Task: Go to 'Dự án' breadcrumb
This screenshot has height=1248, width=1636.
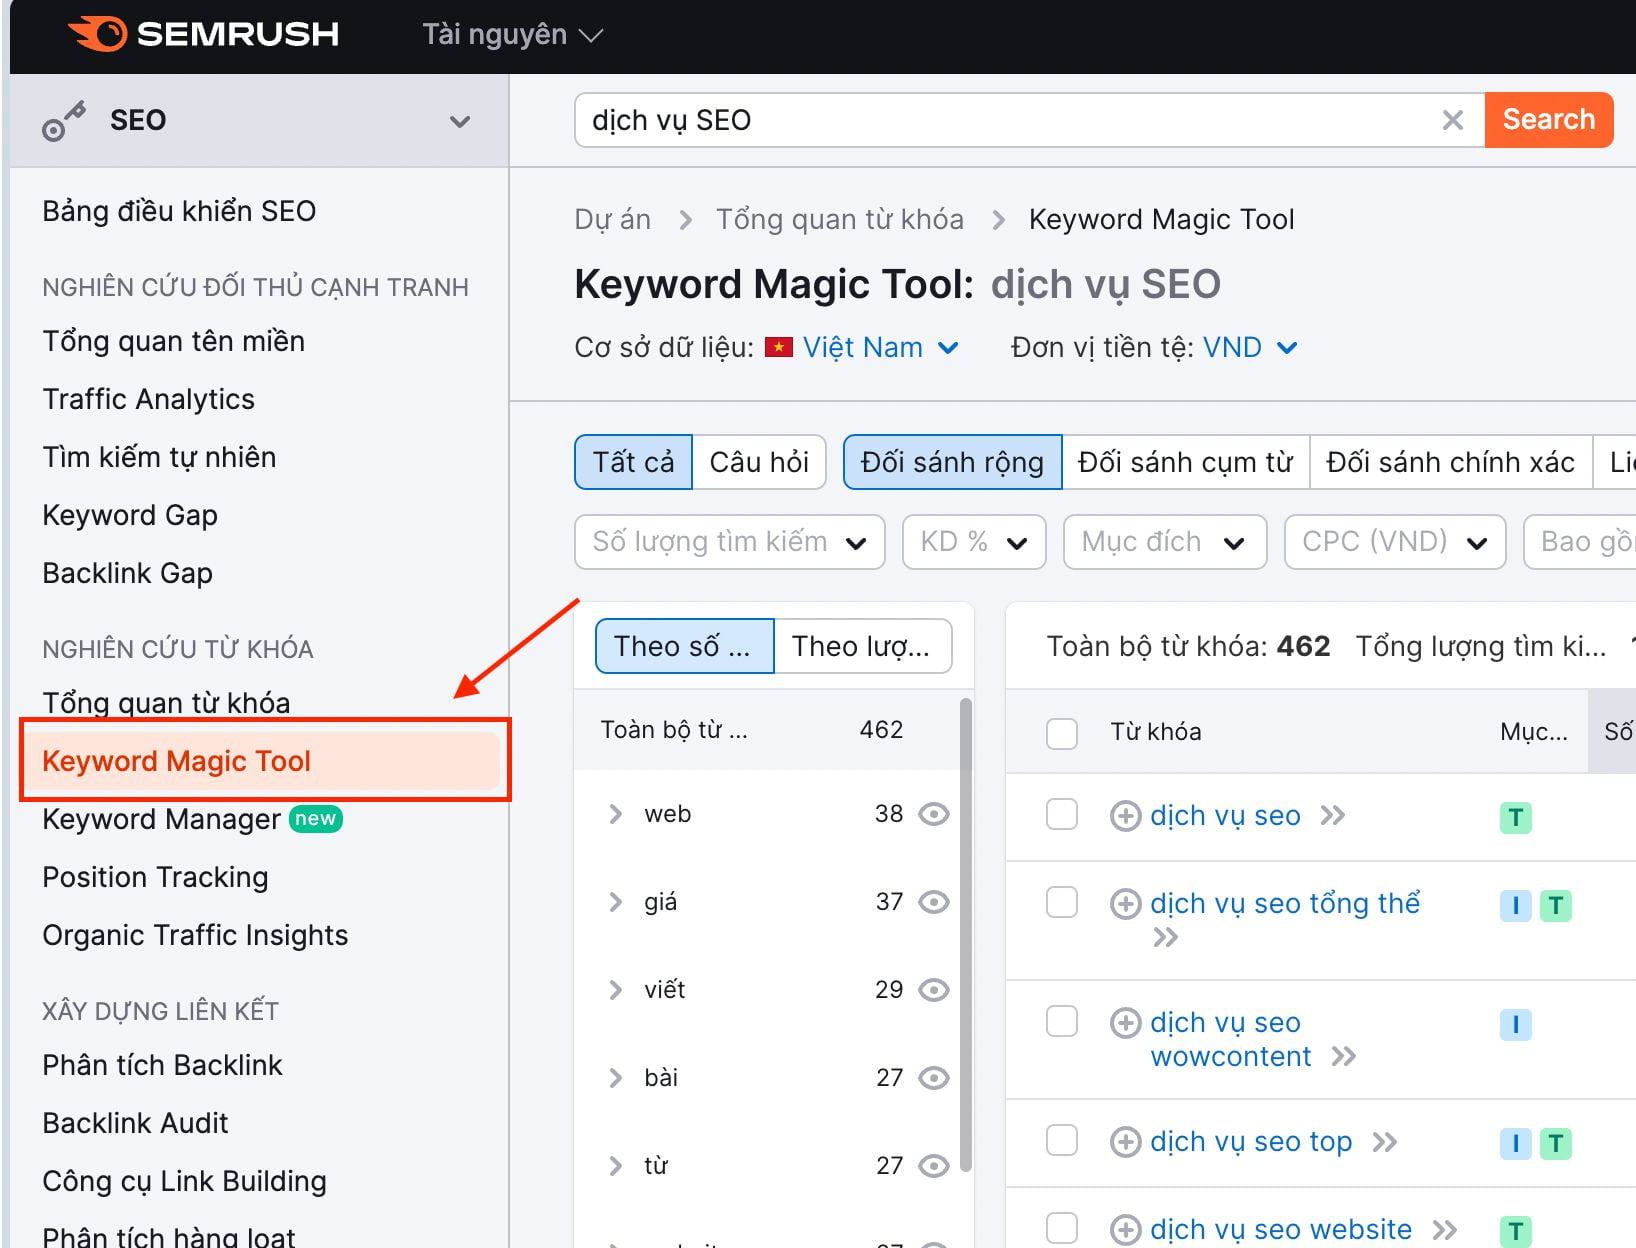Action: click(612, 219)
